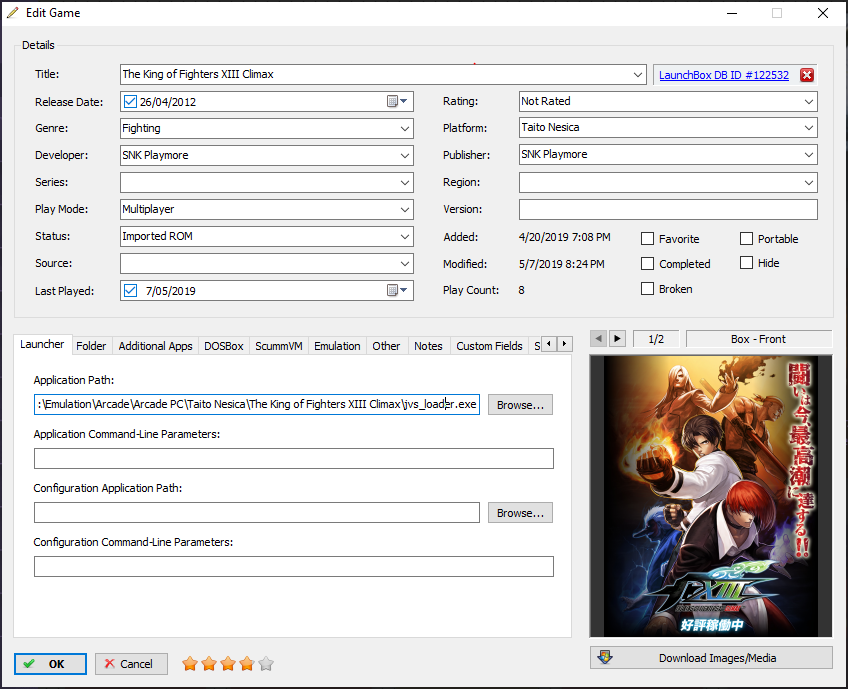Click the Application Path text field
Screen dimensions: 848x689
pyautogui.click(x=257, y=405)
